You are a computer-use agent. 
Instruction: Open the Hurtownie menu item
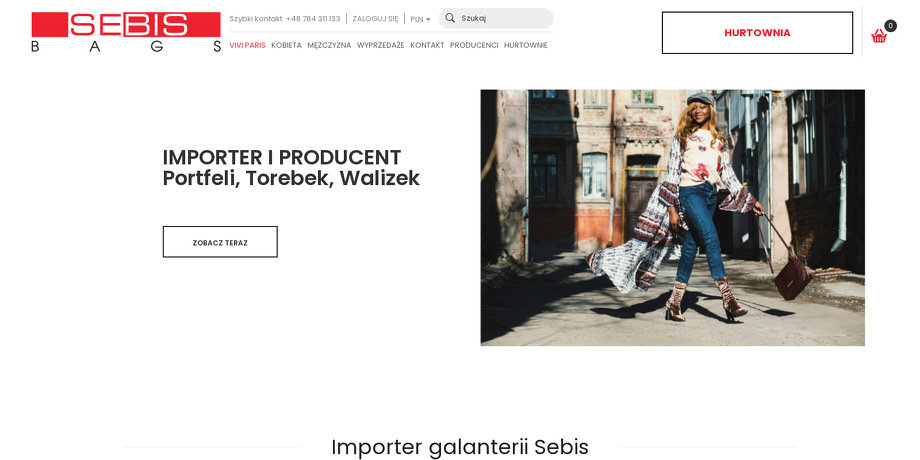526,45
